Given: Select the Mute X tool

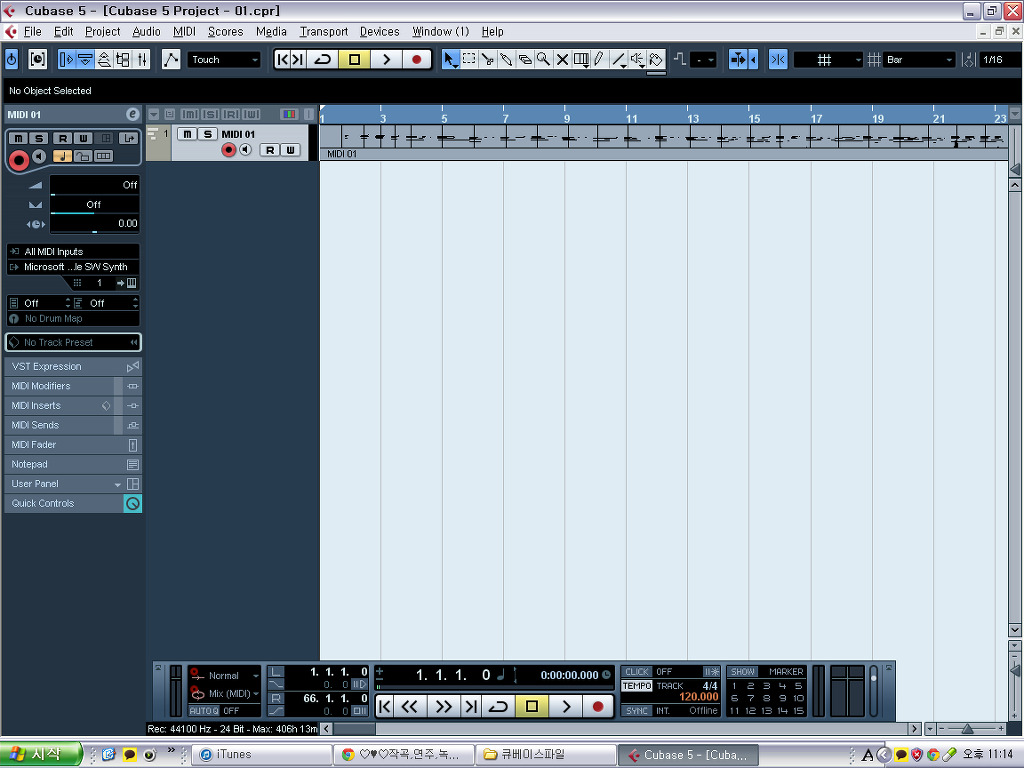Looking at the screenshot, I should click(562, 59).
